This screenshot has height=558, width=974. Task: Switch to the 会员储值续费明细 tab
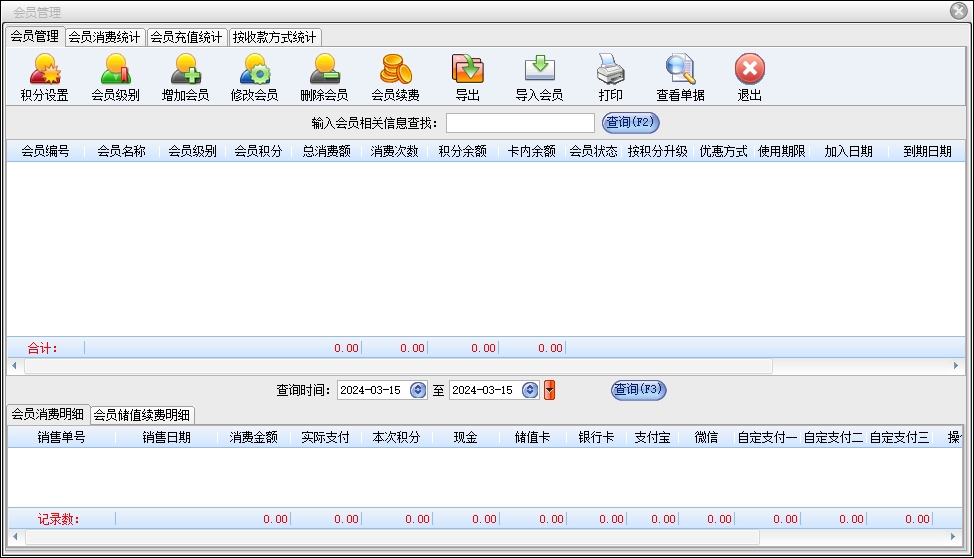143,415
